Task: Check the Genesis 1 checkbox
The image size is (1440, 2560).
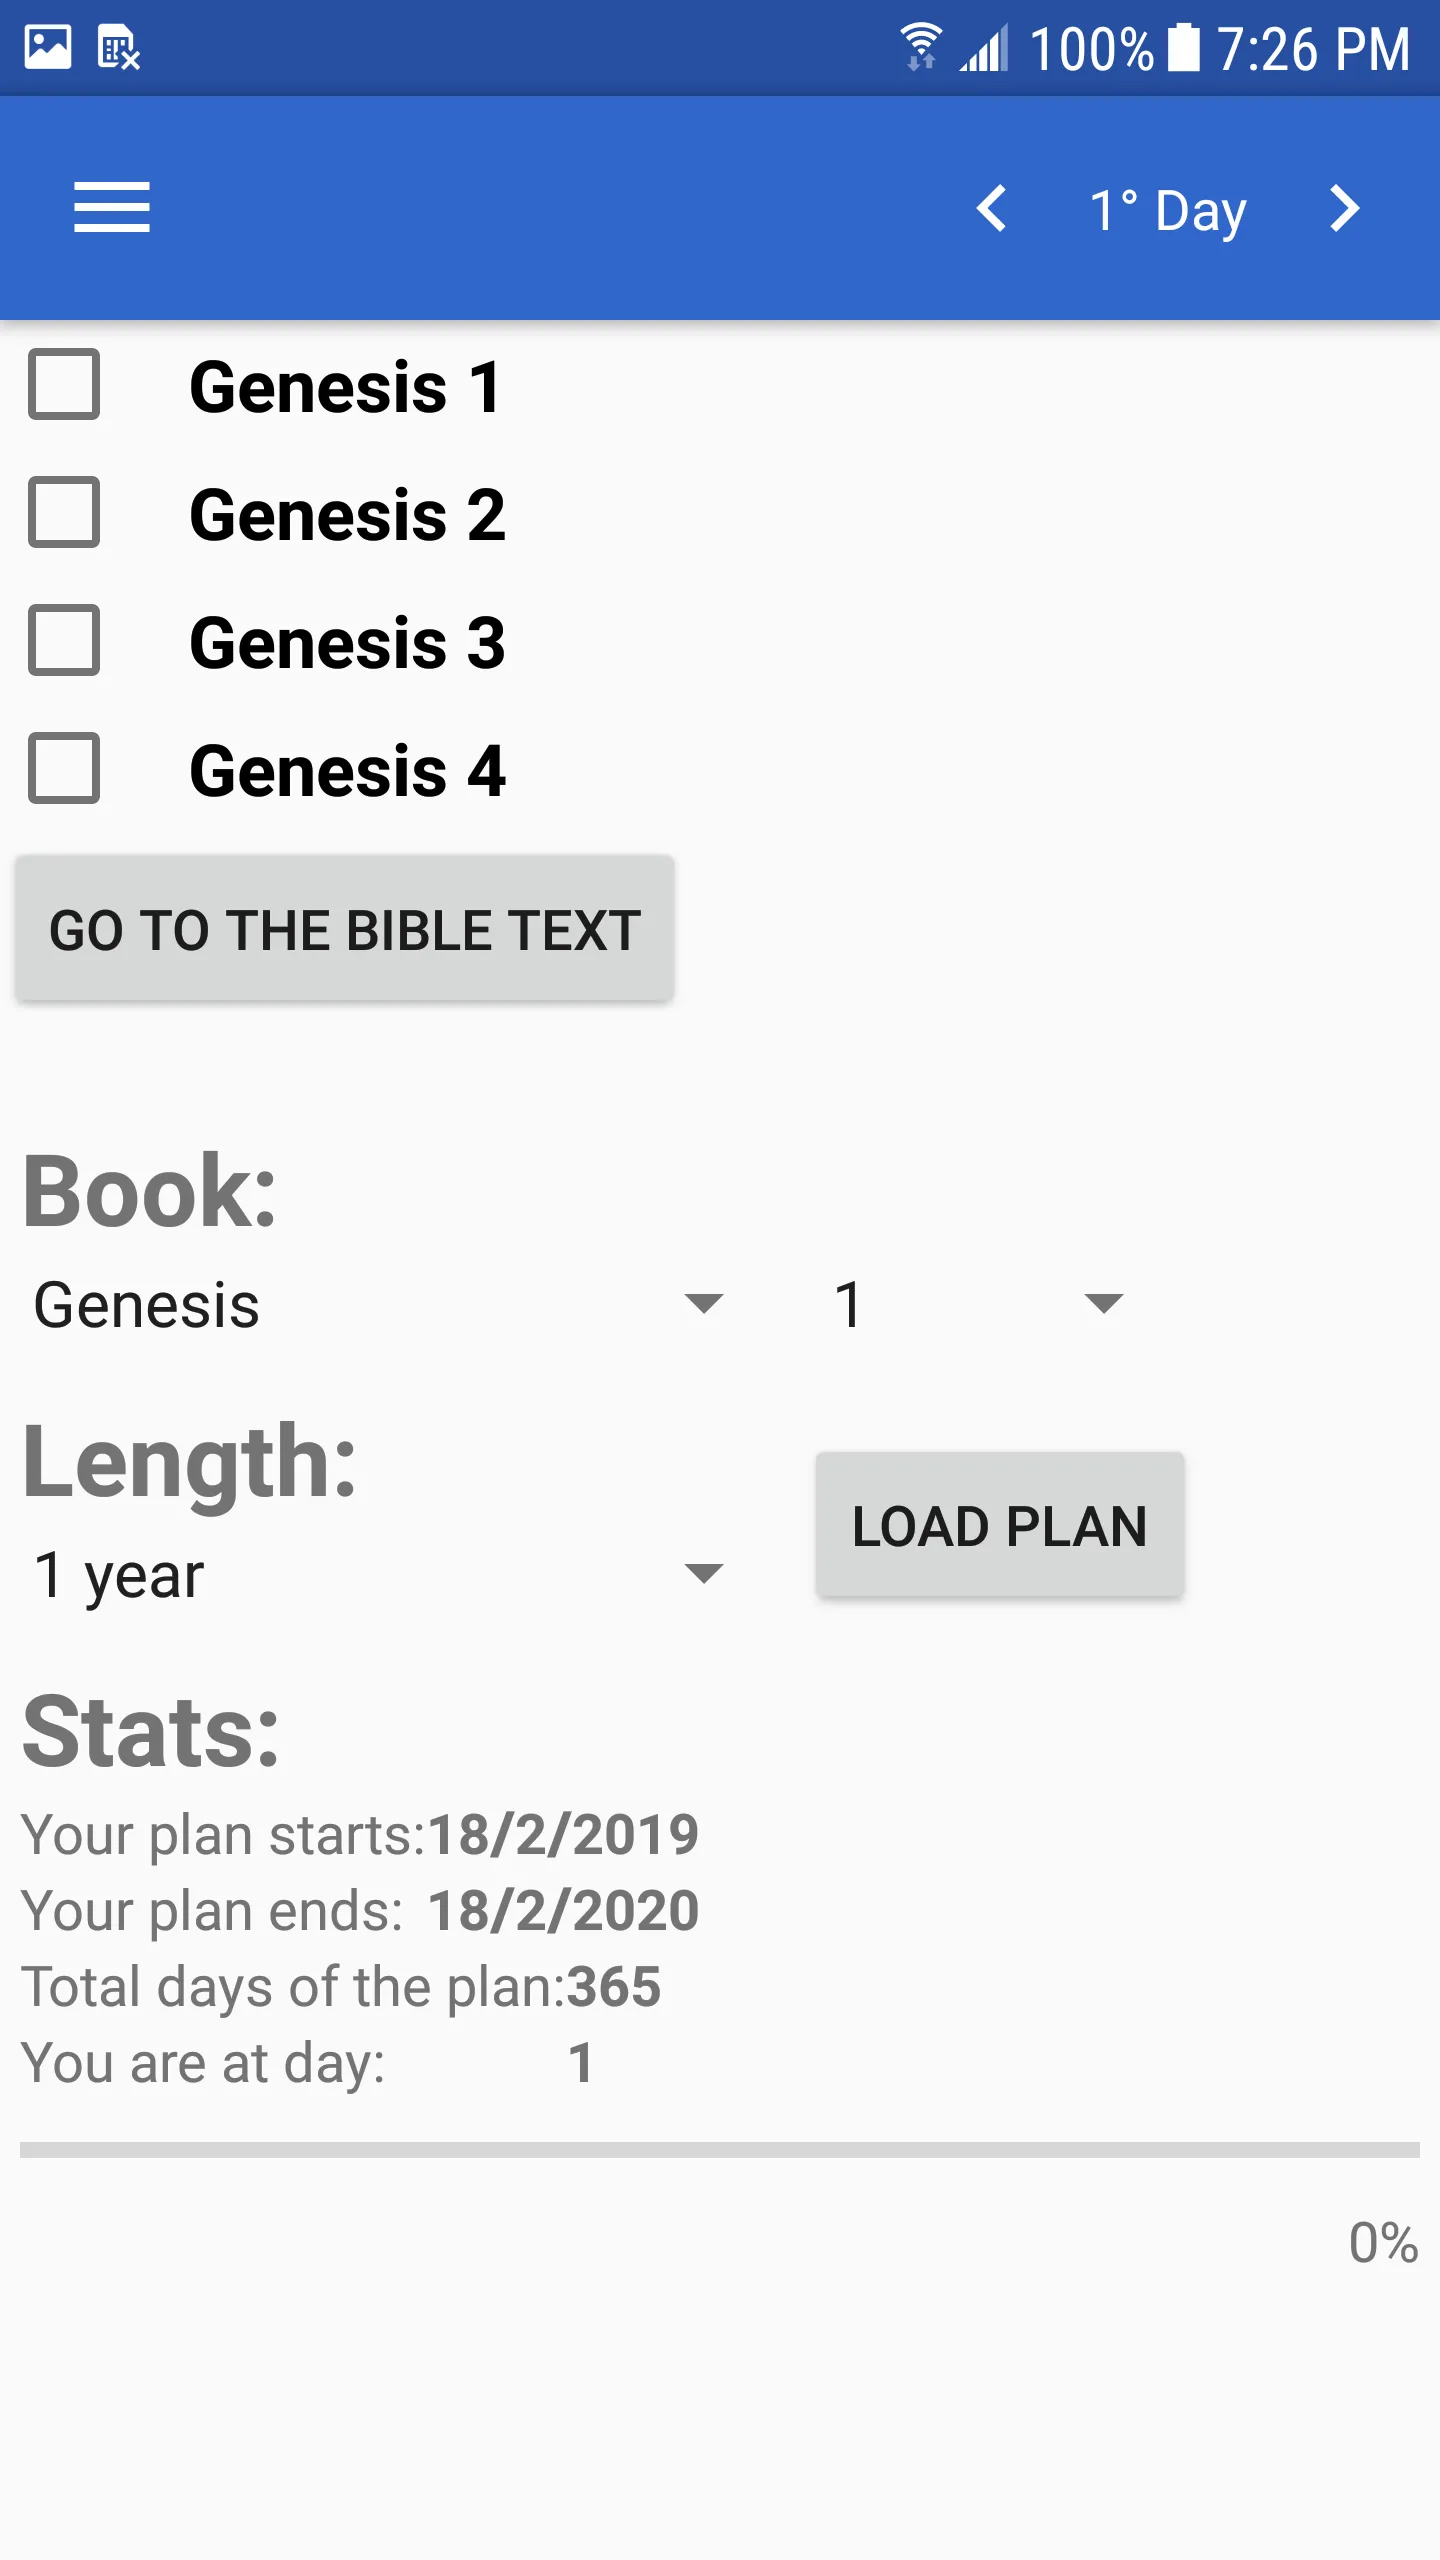Action: (64, 384)
